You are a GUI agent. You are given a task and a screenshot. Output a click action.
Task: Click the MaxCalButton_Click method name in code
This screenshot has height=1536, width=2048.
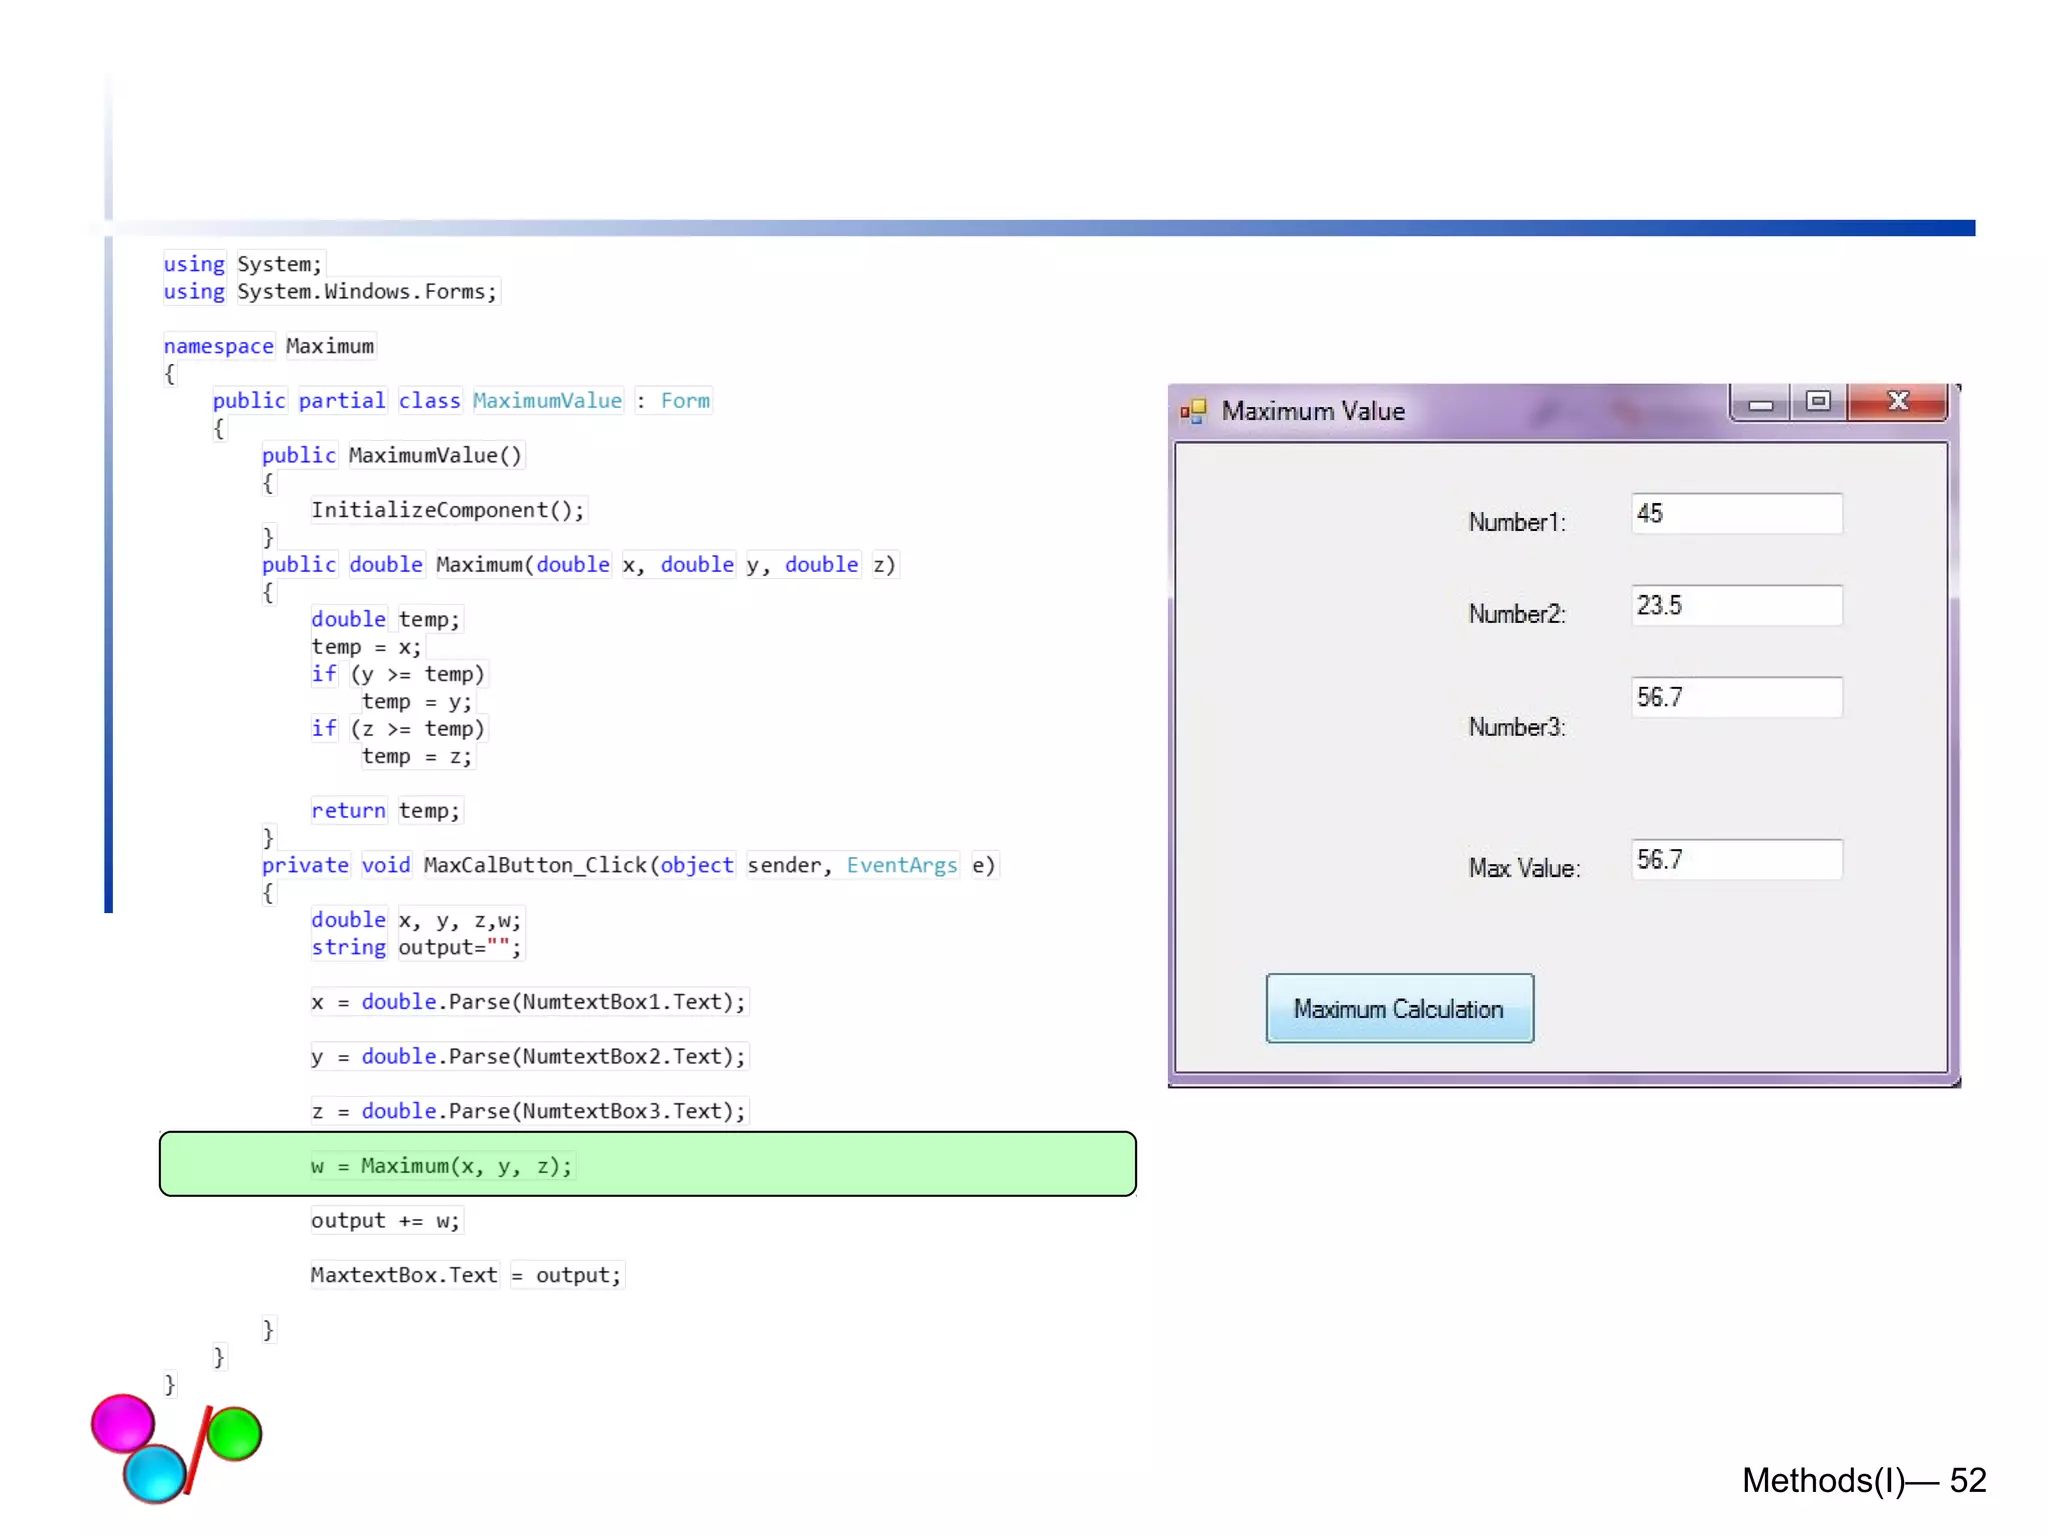click(534, 865)
